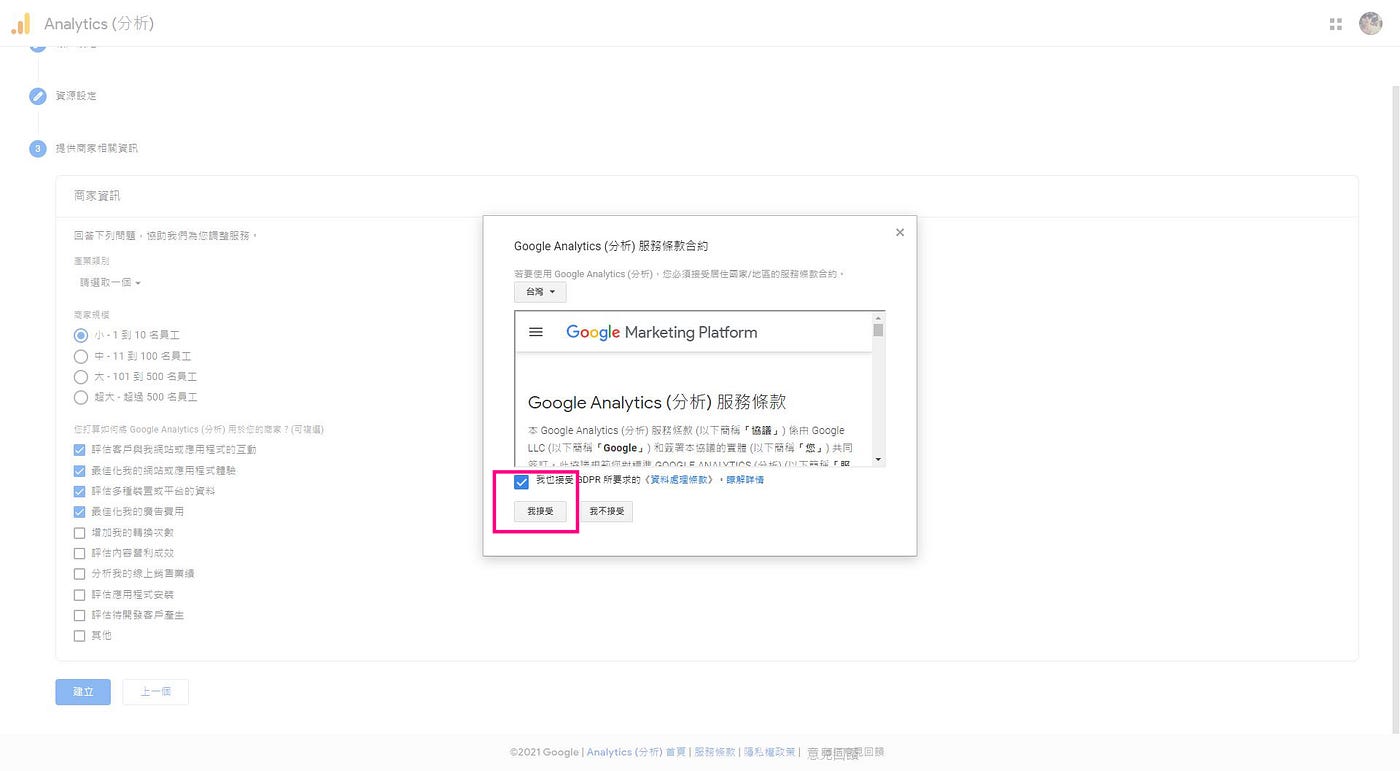The image size is (1400, 771).
Task: Check 評估內容營利成效
Action: [x=80, y=553]
